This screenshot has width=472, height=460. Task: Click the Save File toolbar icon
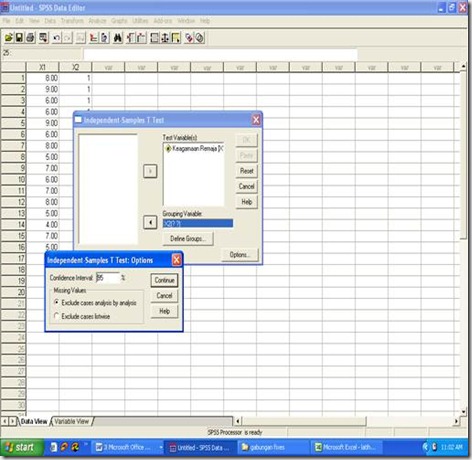[x=19, y=38]
